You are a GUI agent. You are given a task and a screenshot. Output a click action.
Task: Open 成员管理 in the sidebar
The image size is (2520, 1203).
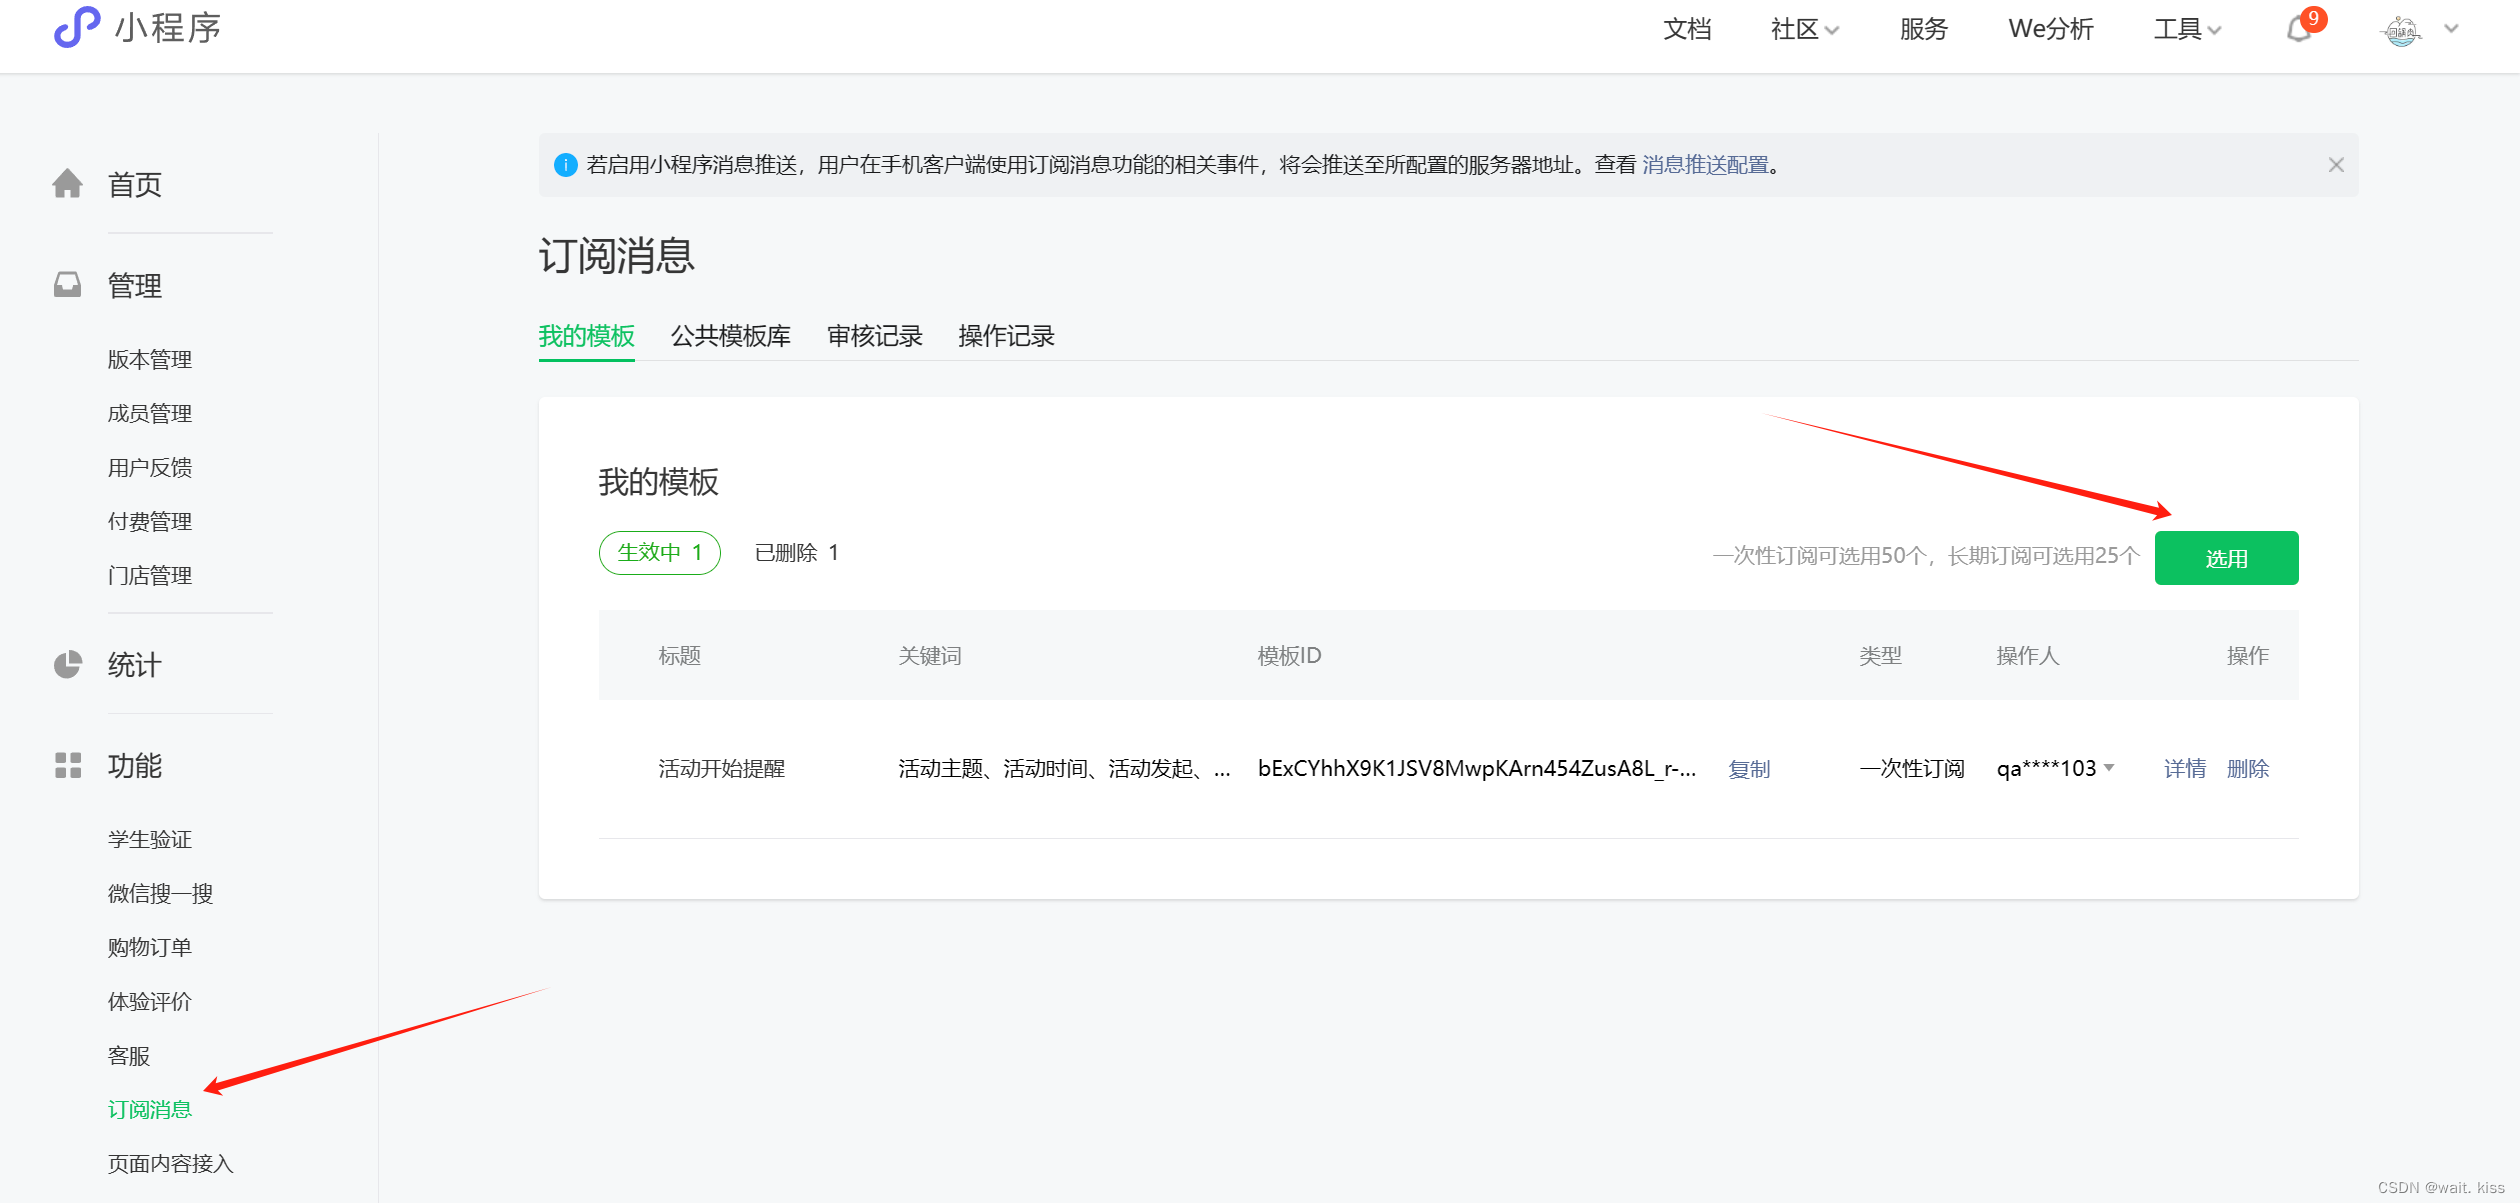[x=150, y=414]
